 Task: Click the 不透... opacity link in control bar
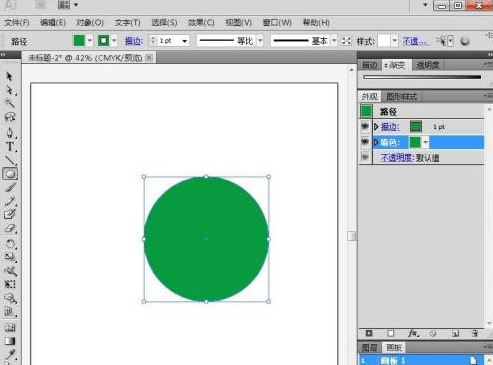(x=414, y=41)
